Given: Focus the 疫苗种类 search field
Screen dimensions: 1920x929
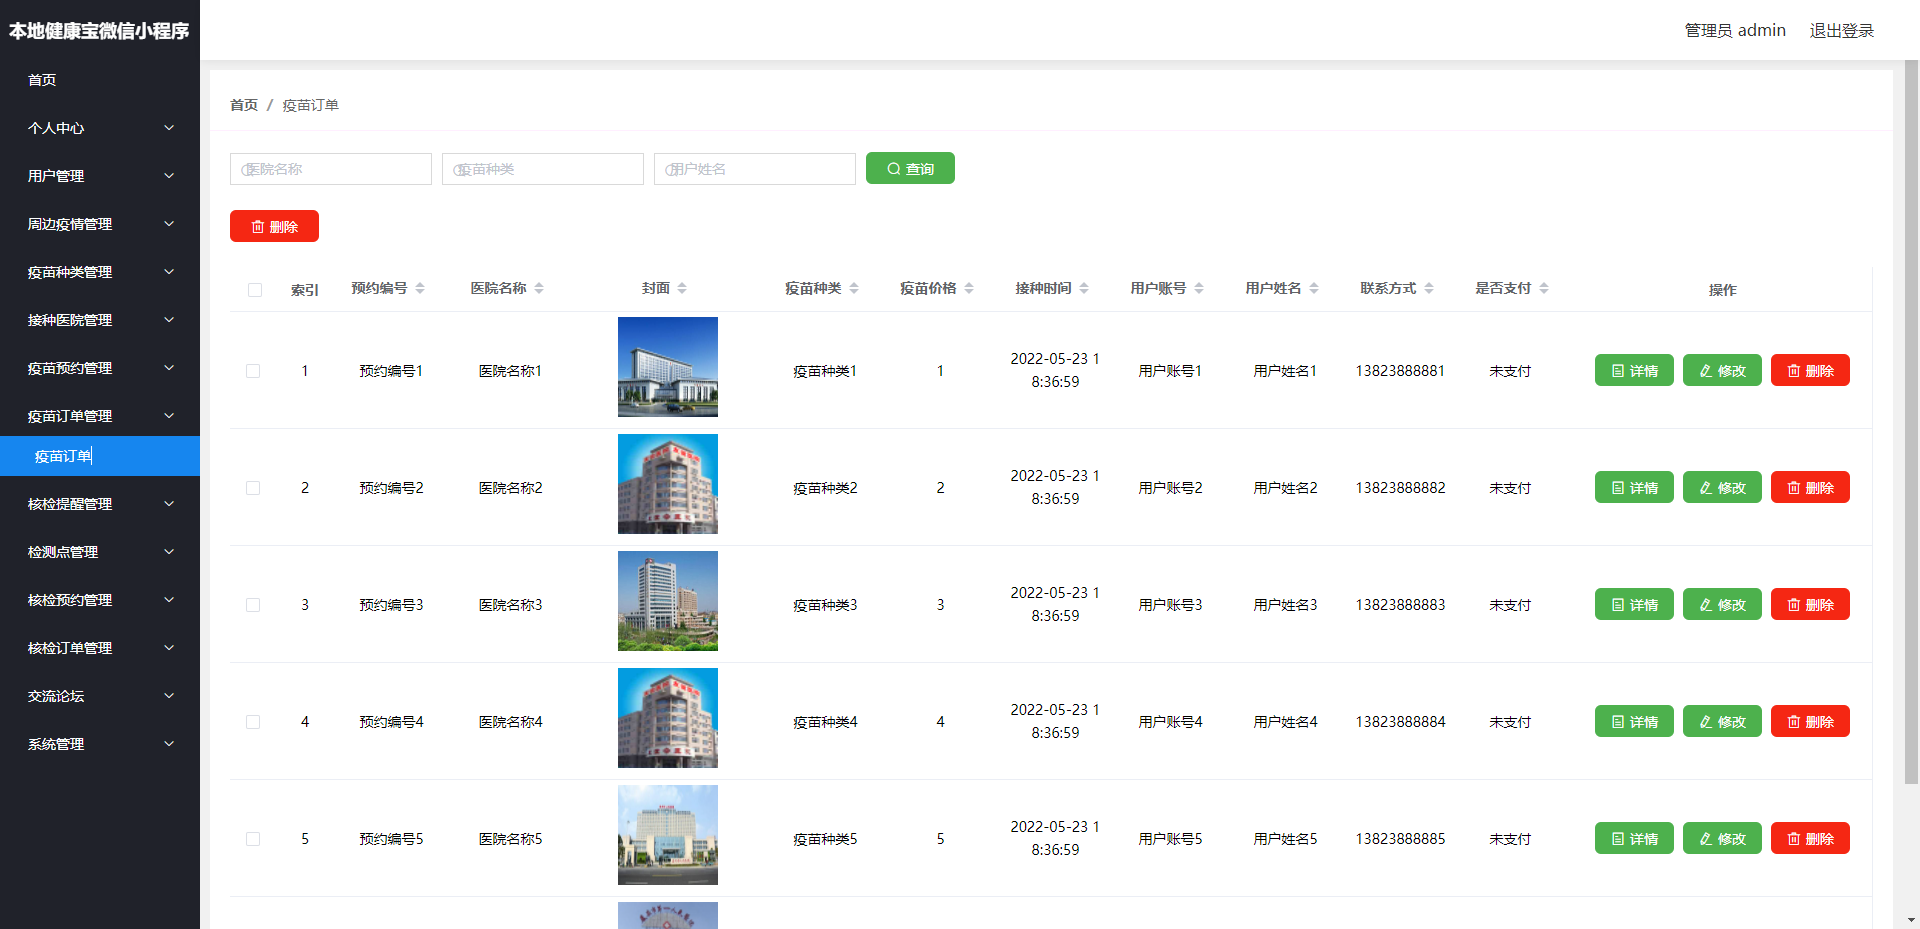Looking at the screenshot, I should pos(543,169).
